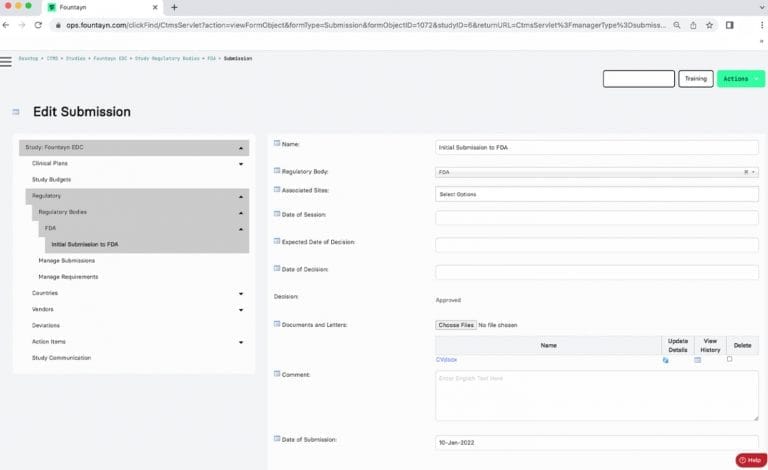Click the Update Details icon for CV.docx

point(665,360)
